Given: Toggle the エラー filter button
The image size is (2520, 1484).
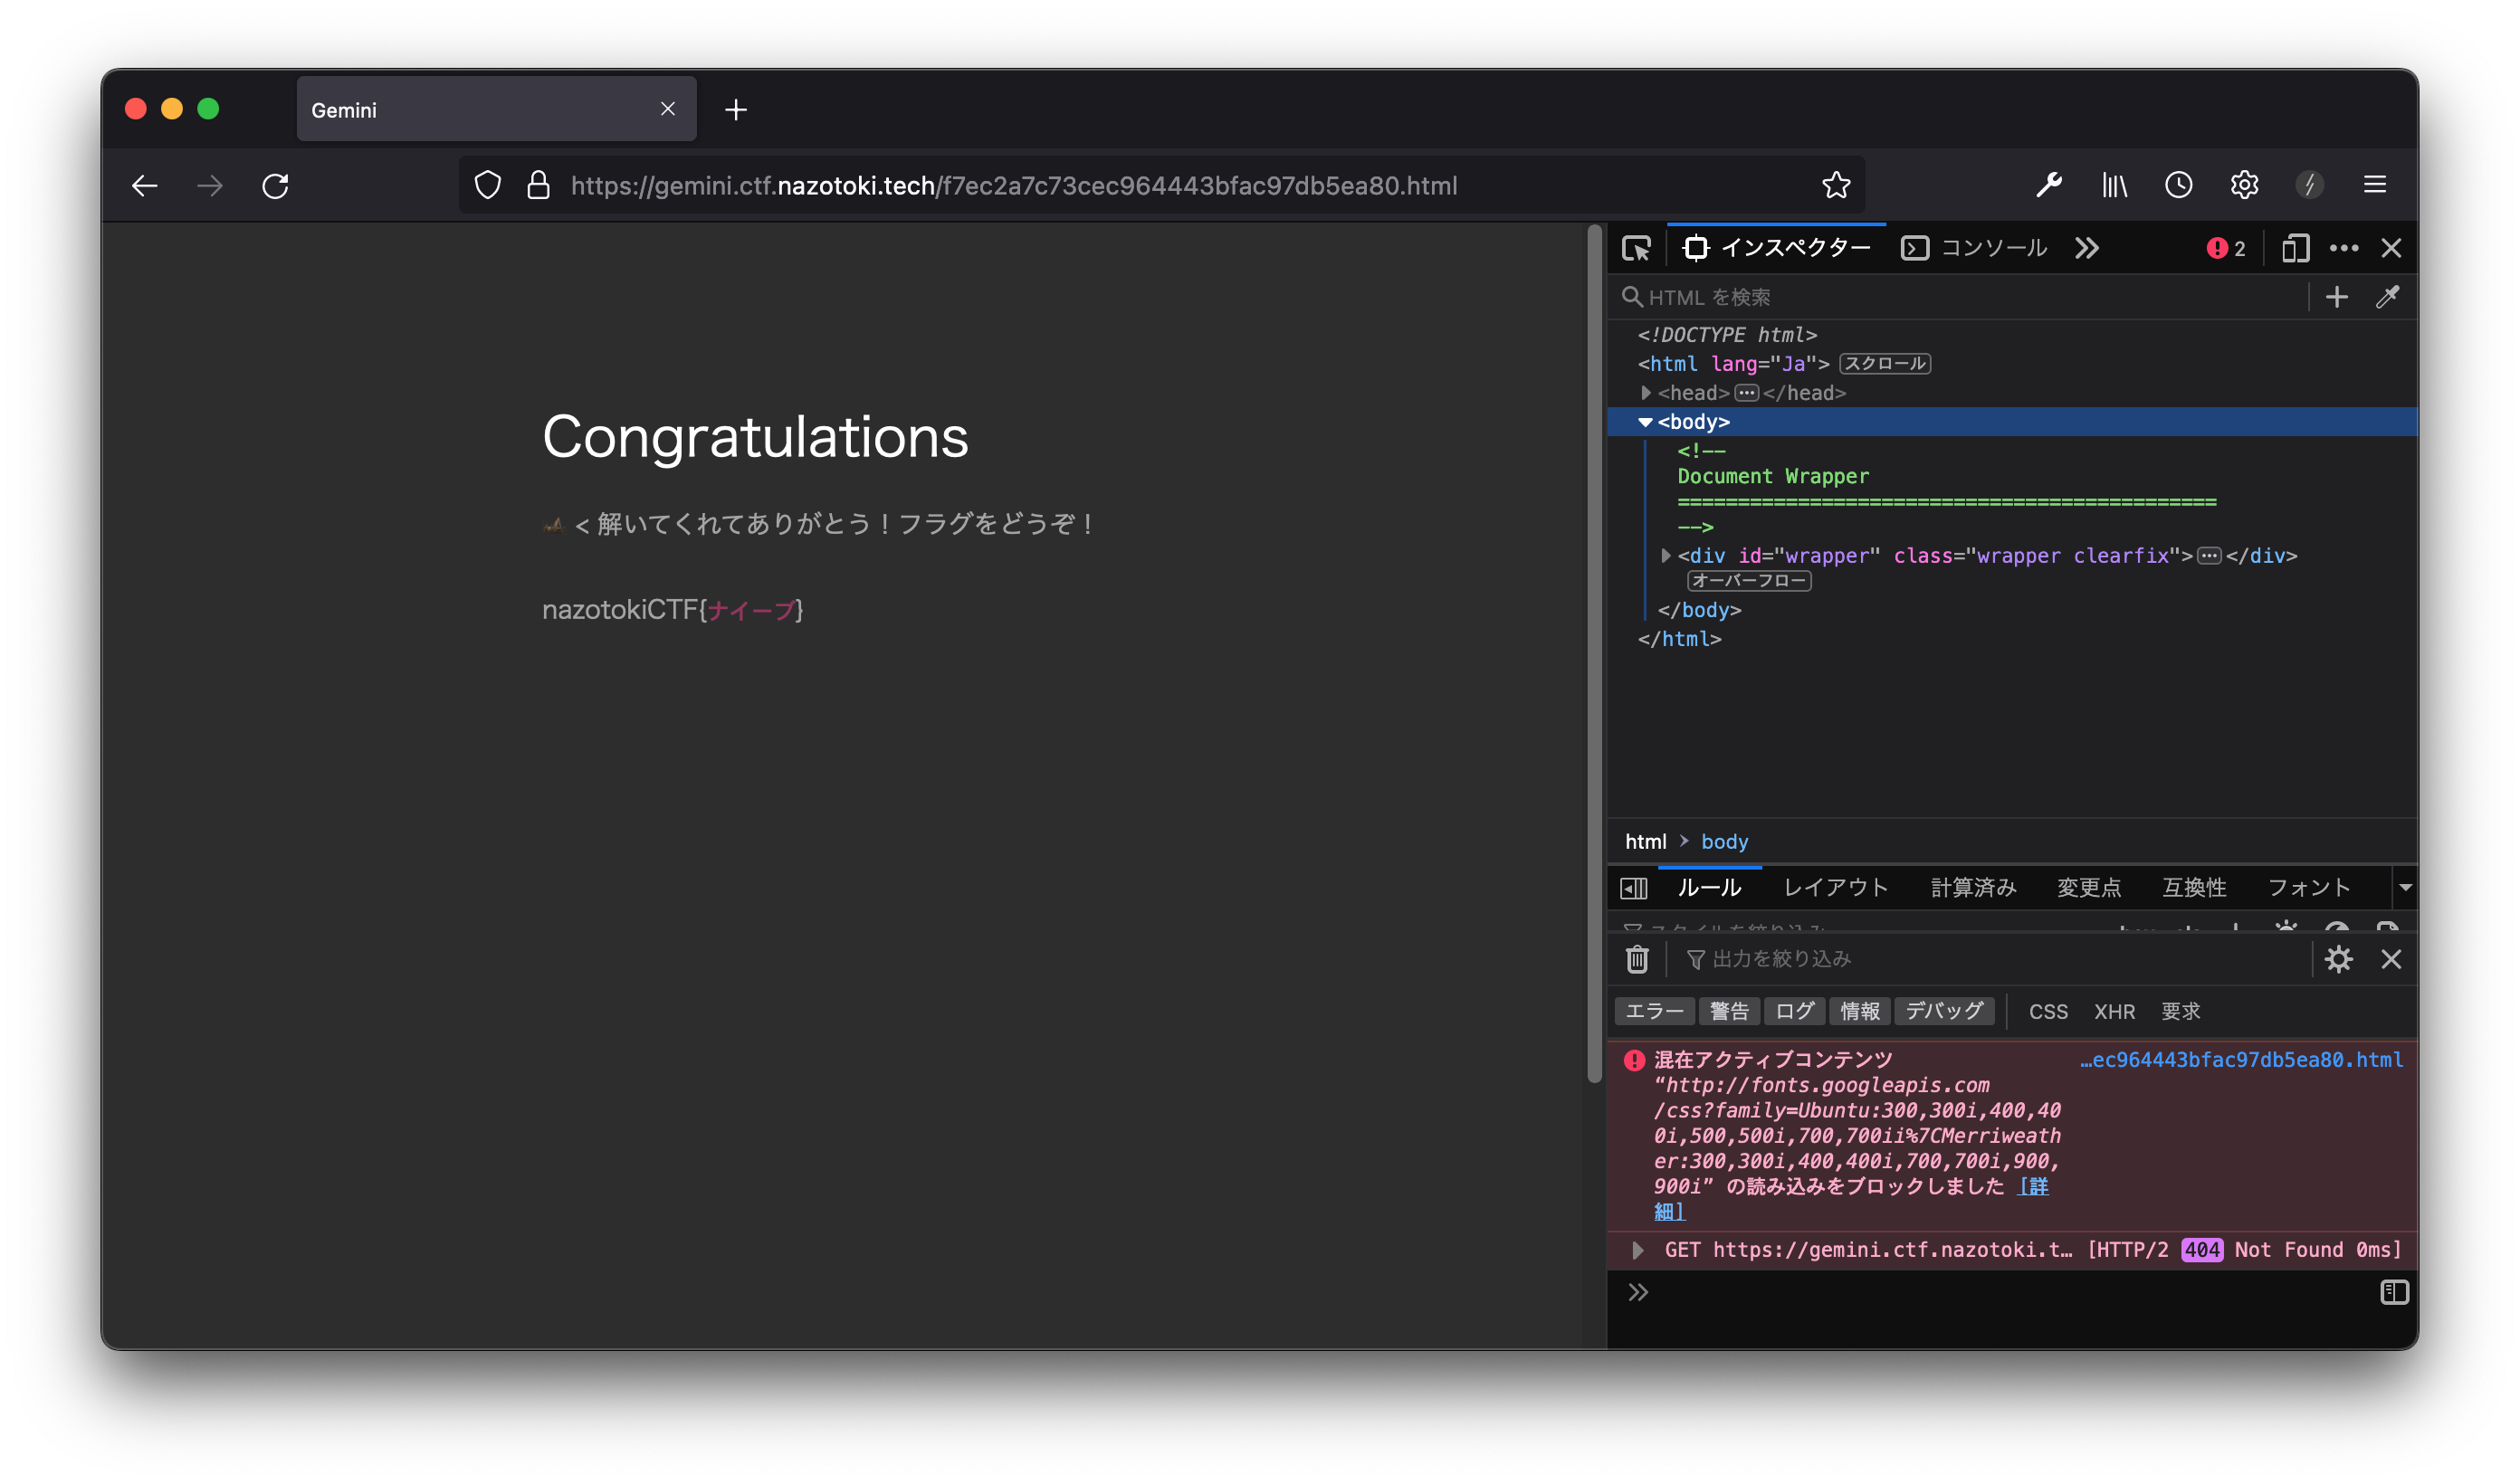Looking at the screenshot, I should 1654,1011.
